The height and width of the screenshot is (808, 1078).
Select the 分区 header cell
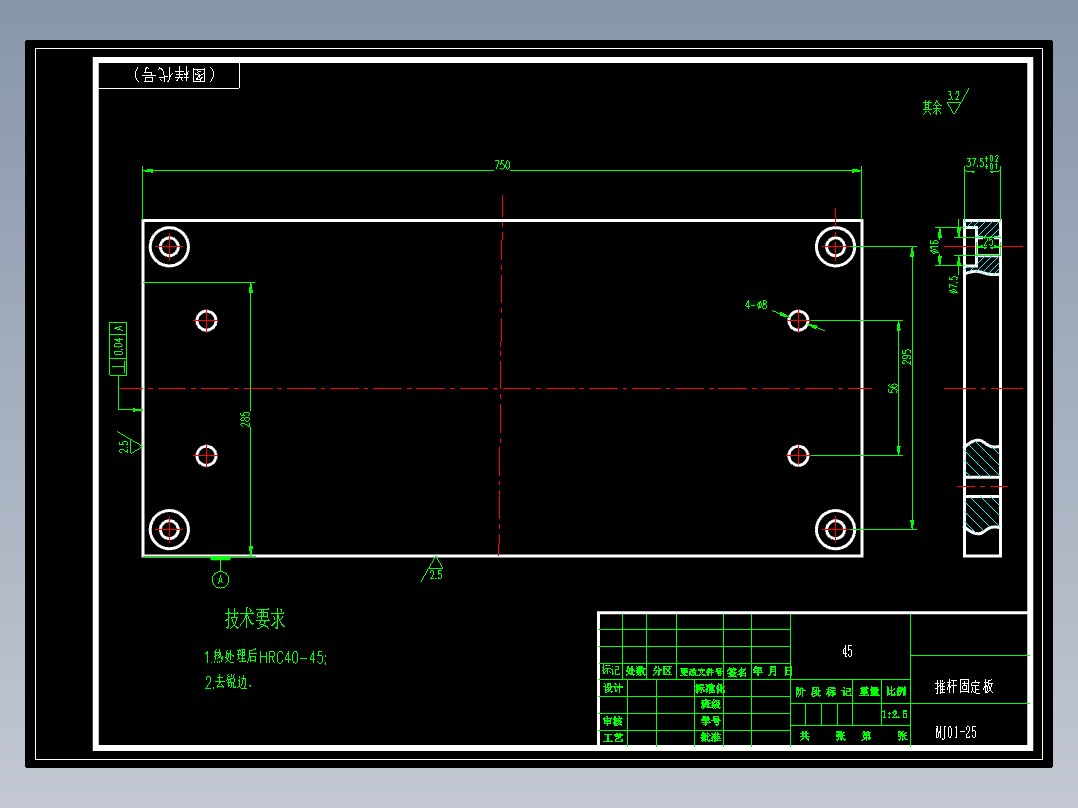point(662,670)
